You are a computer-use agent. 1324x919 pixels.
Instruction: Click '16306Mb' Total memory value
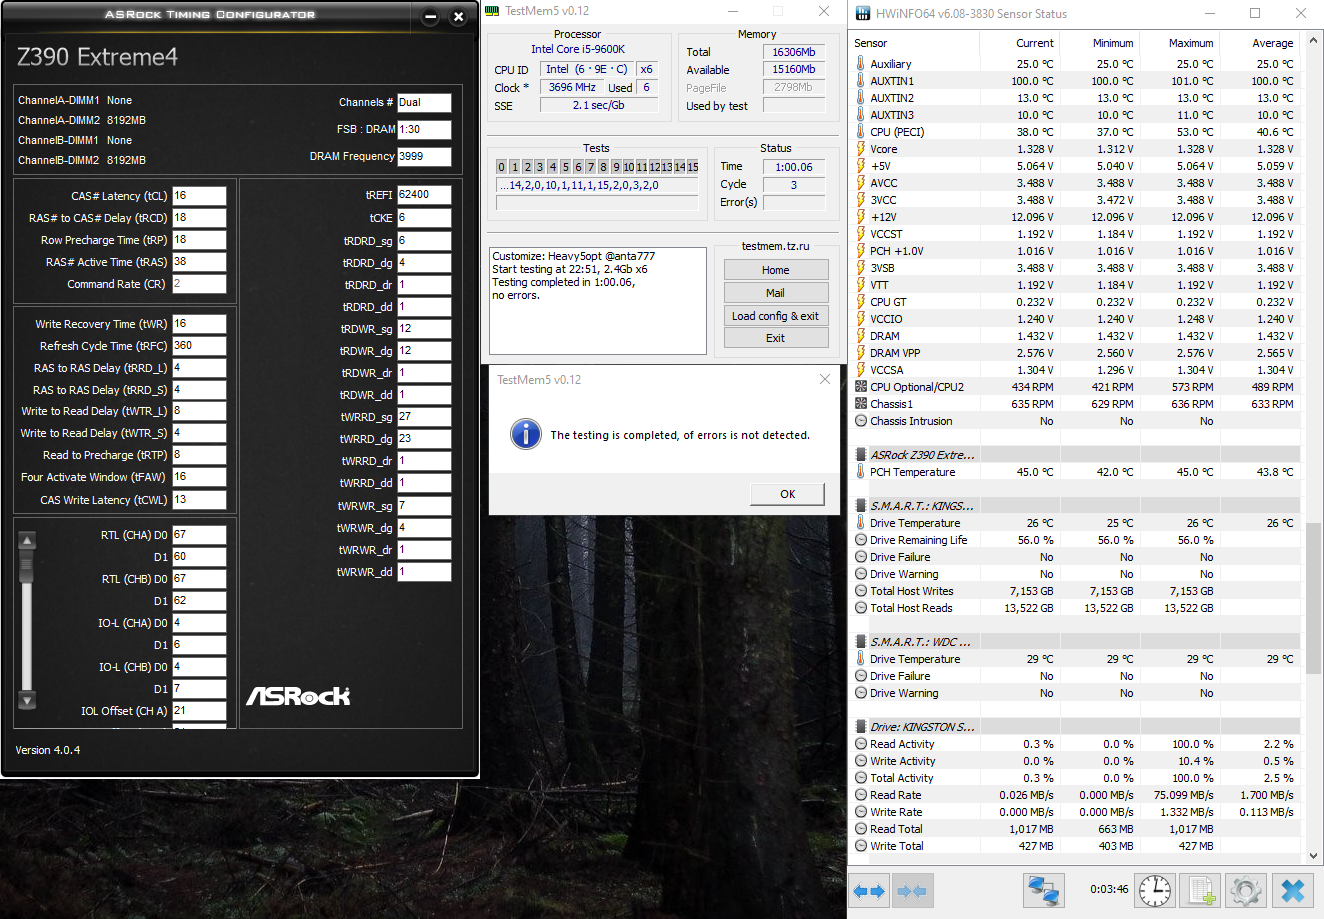794,52
